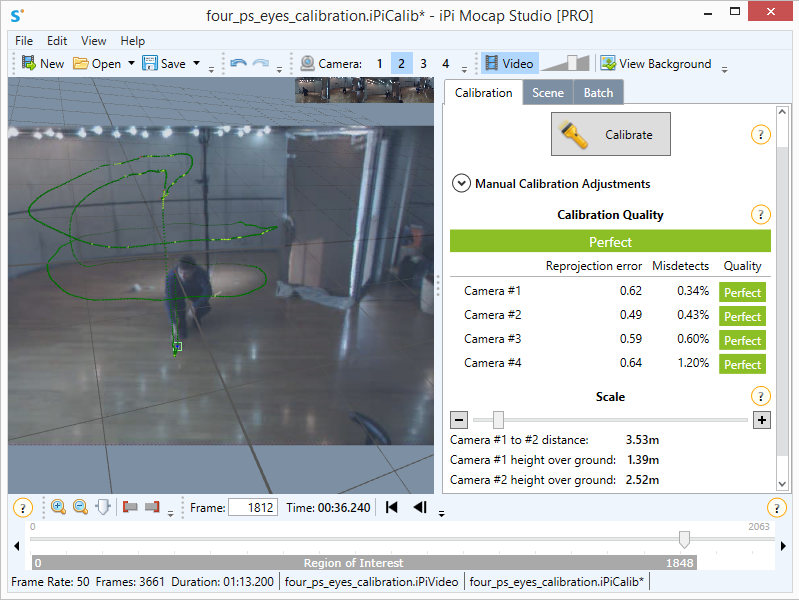This screenshot has width=799, height=600.
Task: Switch to camera 1 view
Action: 380,63
